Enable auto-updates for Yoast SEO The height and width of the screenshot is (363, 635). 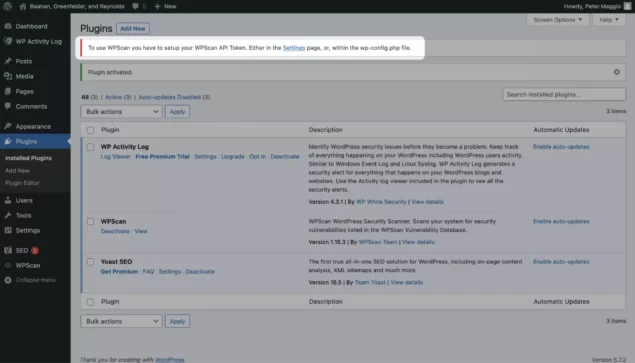(561, 262)
